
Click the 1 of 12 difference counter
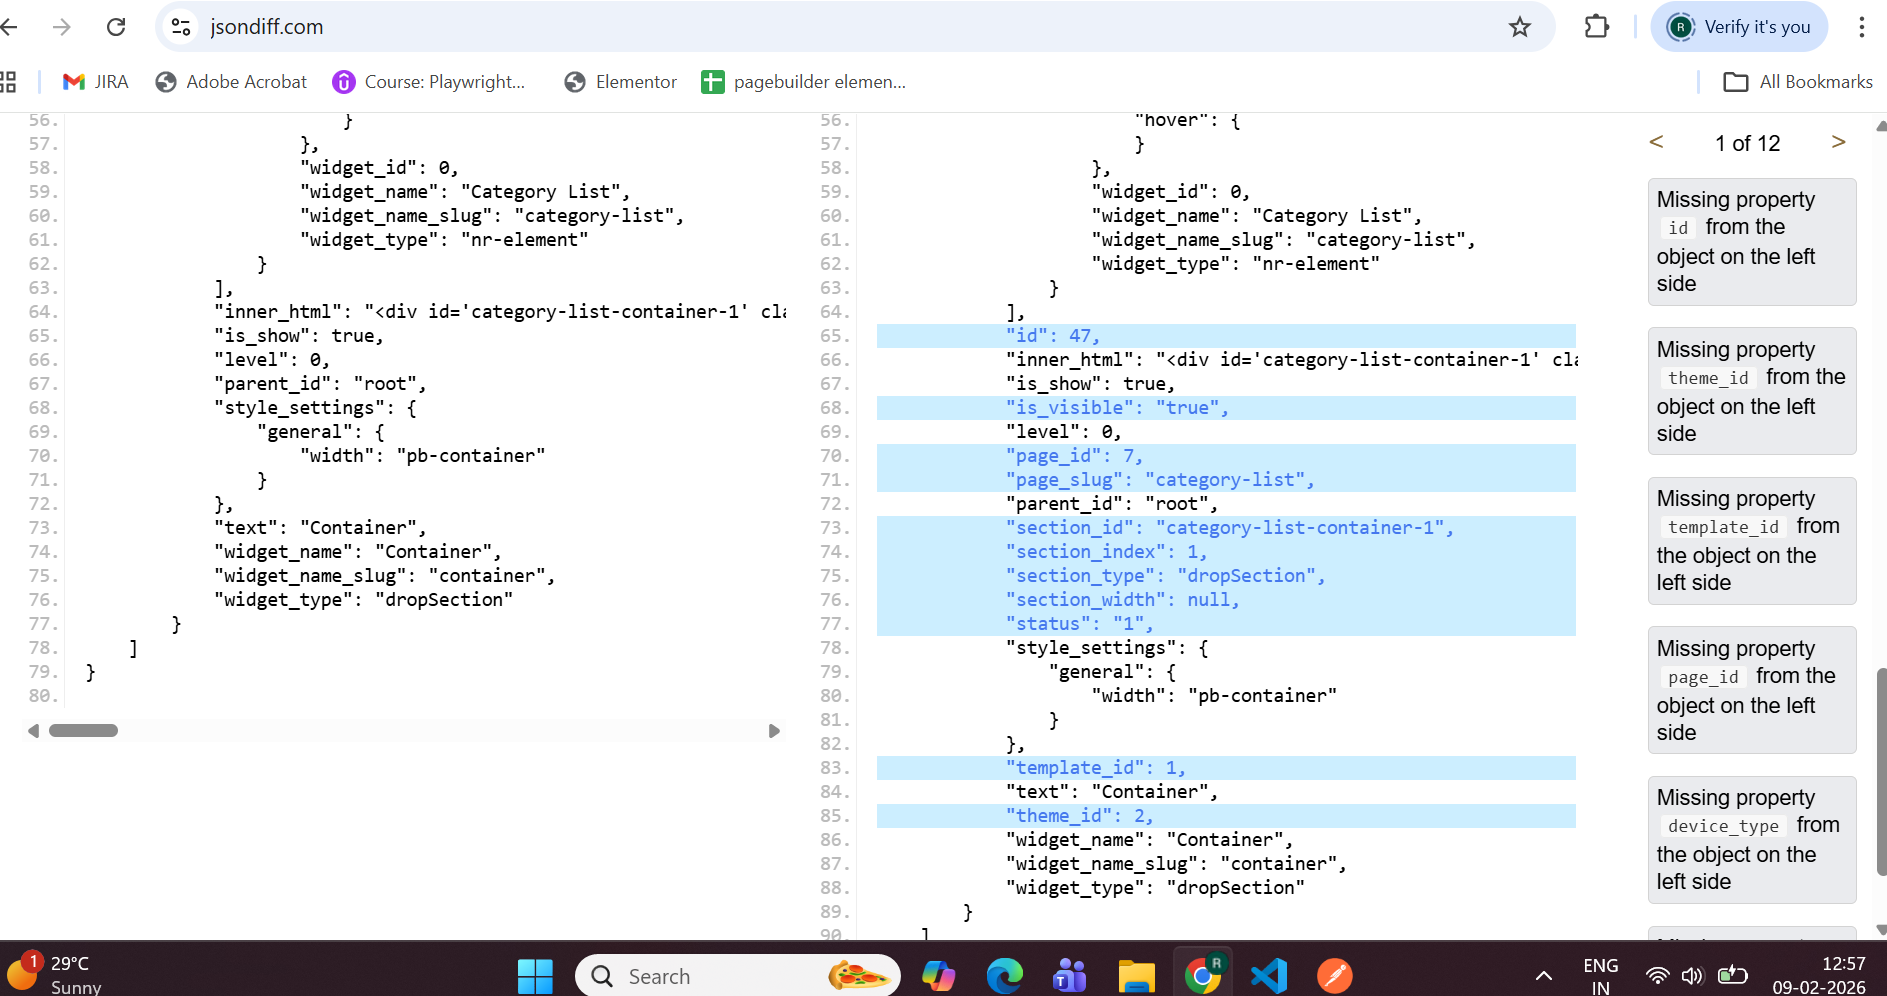[x=1747, y=143]
